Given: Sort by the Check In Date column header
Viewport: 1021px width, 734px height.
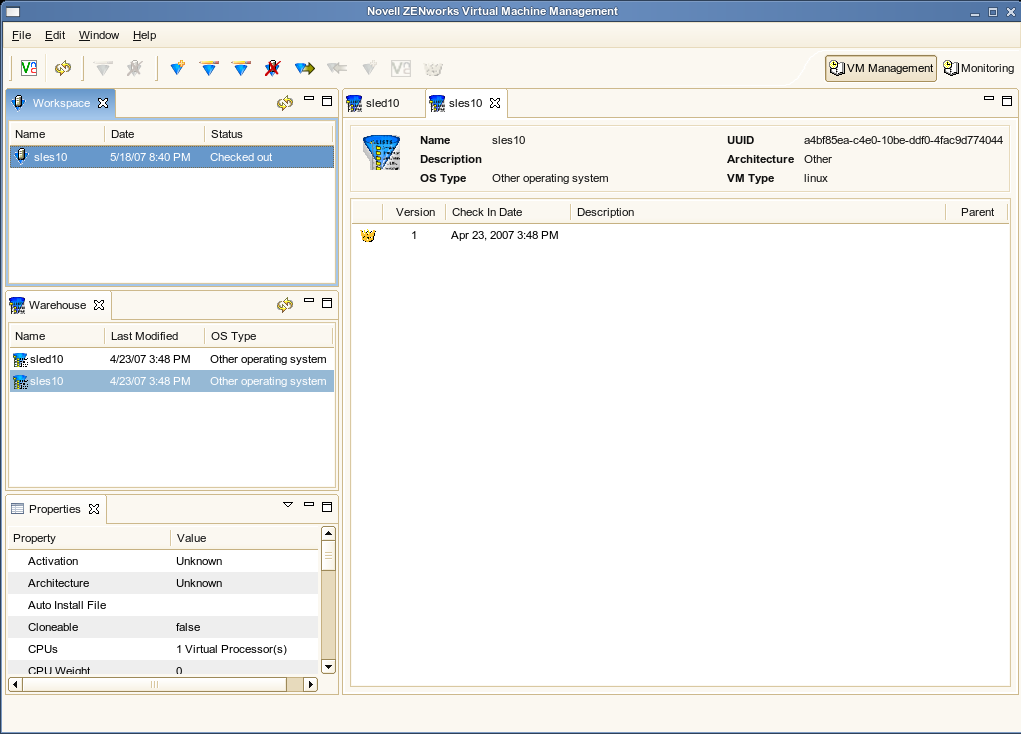Looking at the screenshot, I should 487,212.
